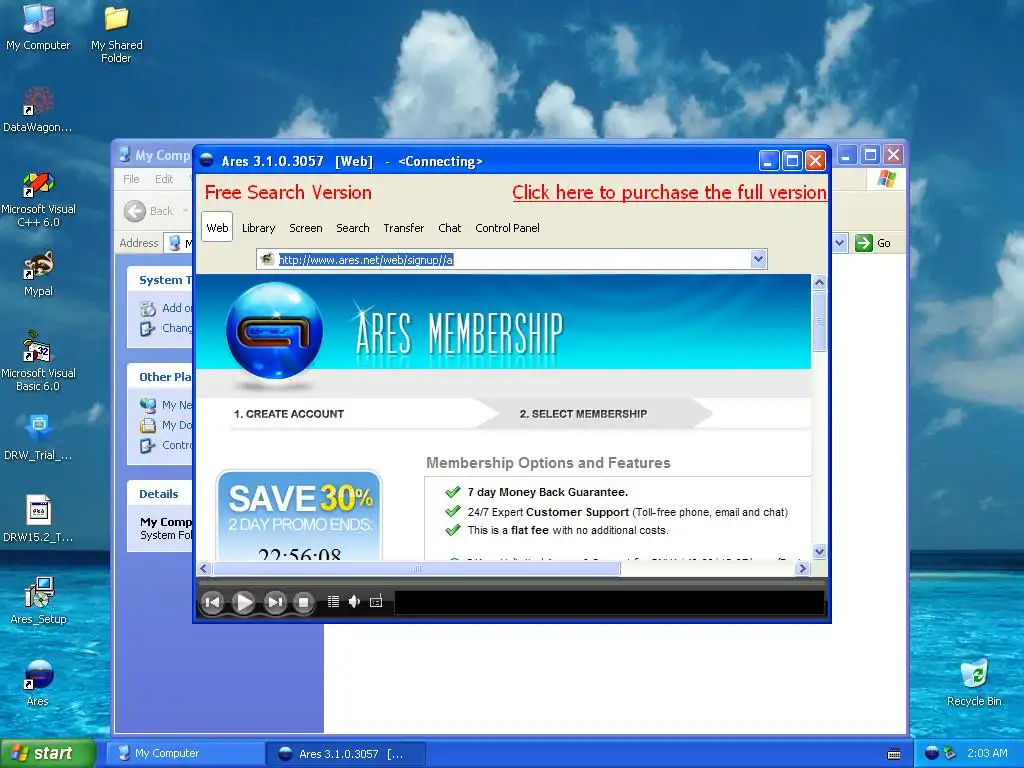Screen dimensions: 1024x768
Task: Click '7 day Money Back Guarantee.' text
Action: click(x=547, y=492)
